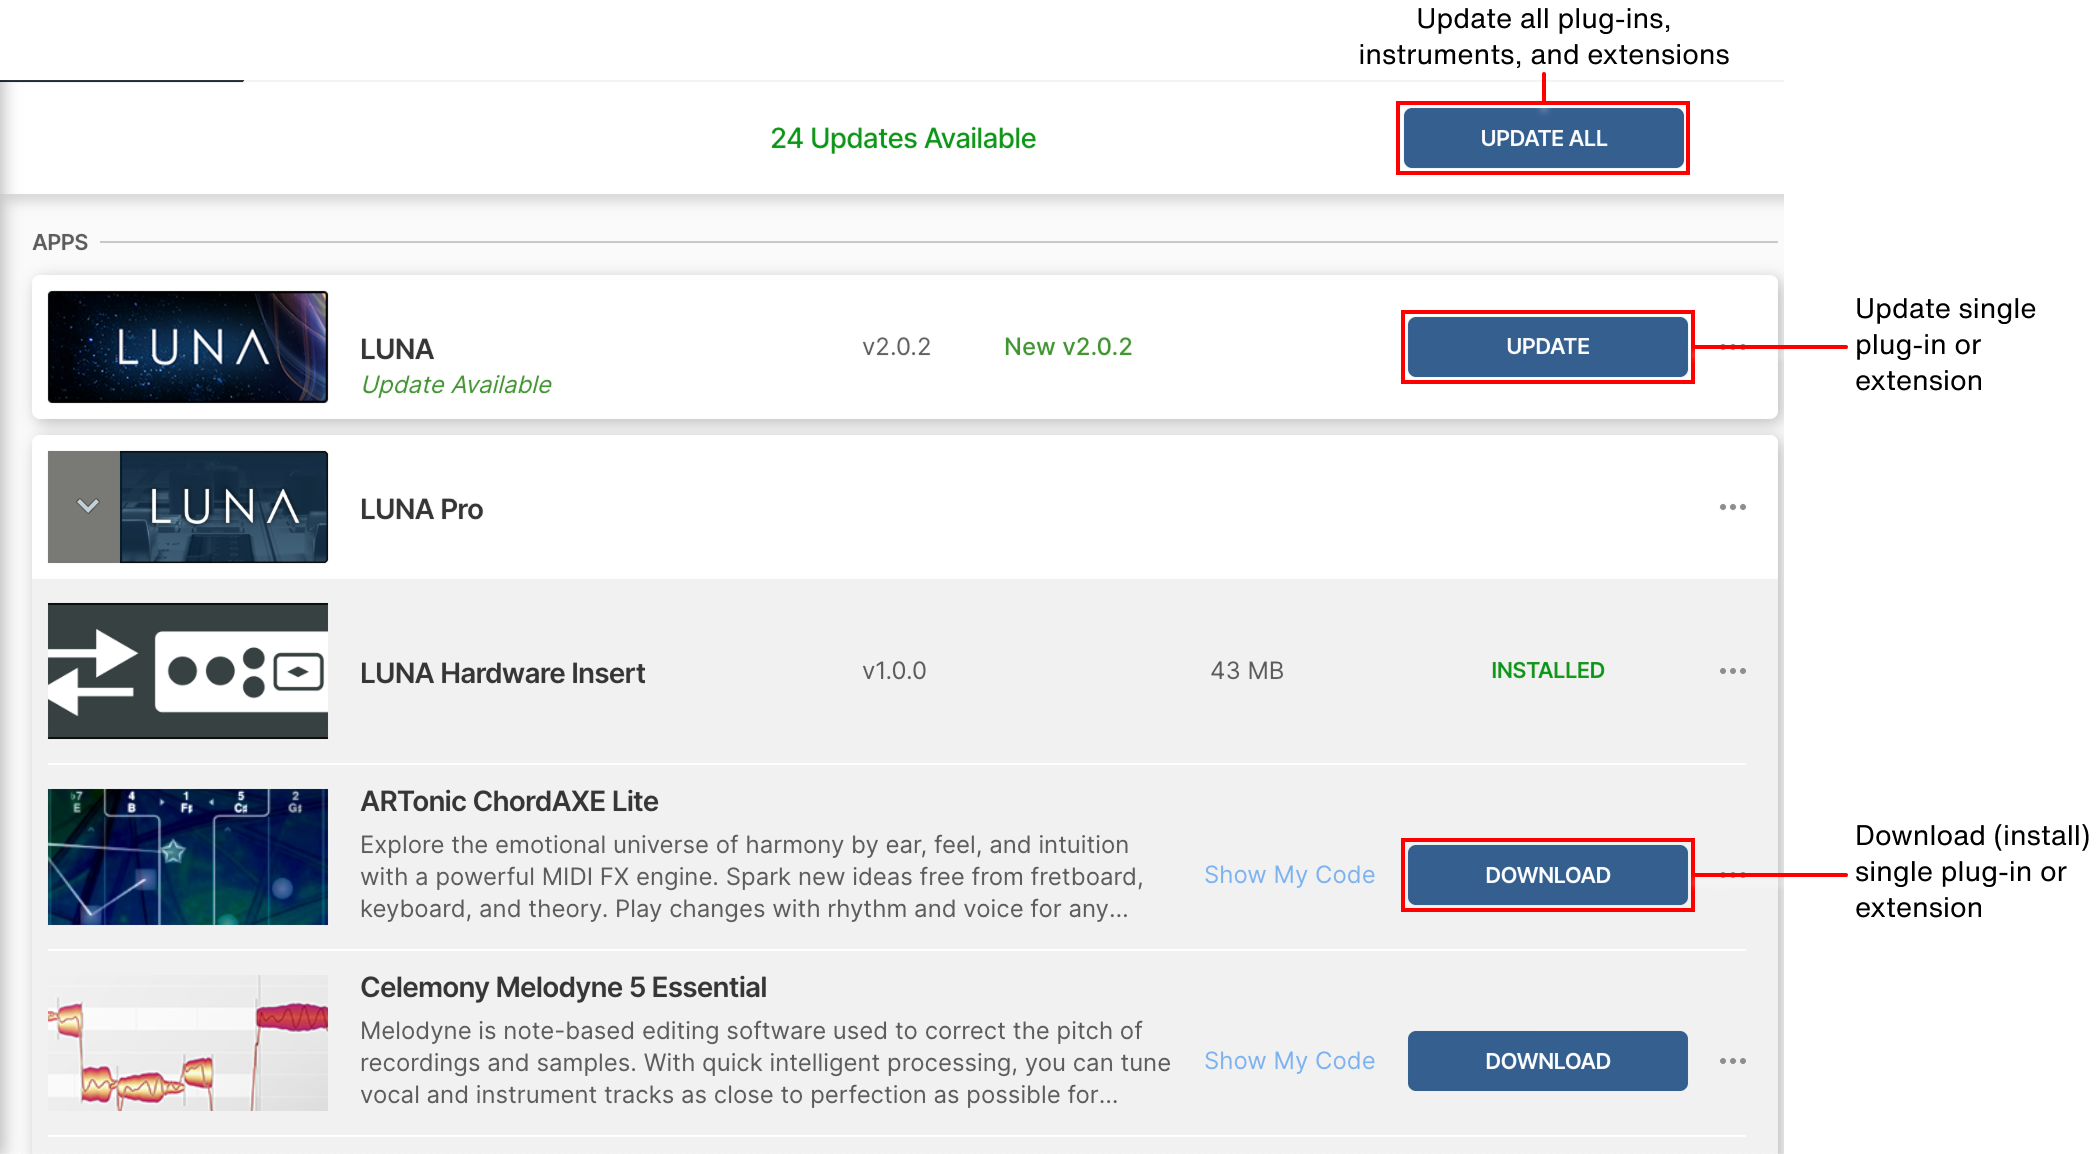The width and height of the screenshot is (2099, 1154).
Task: Open Show My Code for Melodyne 5 Essential
Action: (1290, 1061)
